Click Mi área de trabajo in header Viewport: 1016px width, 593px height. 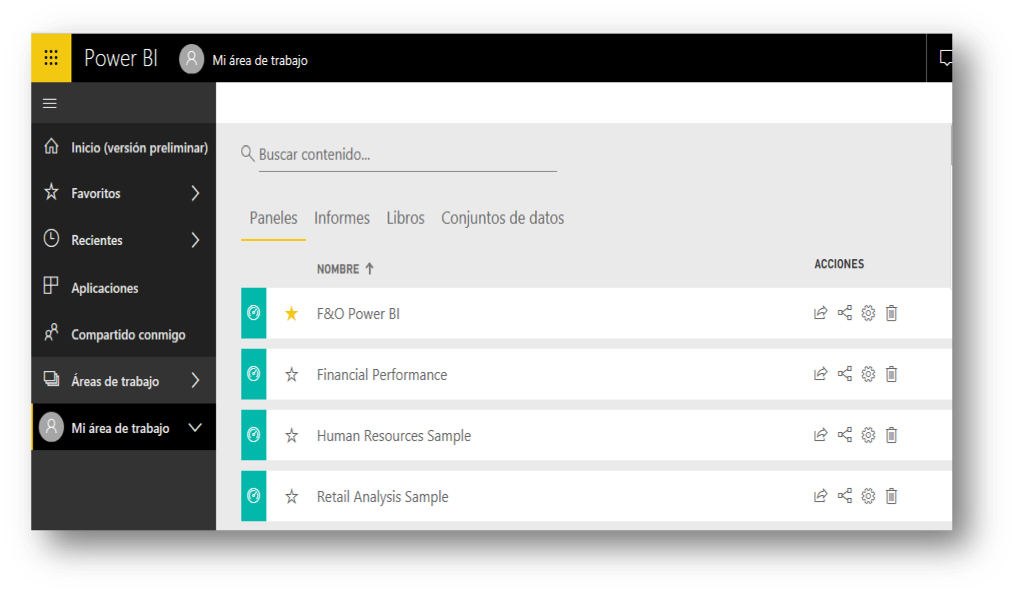click(260, 60)
